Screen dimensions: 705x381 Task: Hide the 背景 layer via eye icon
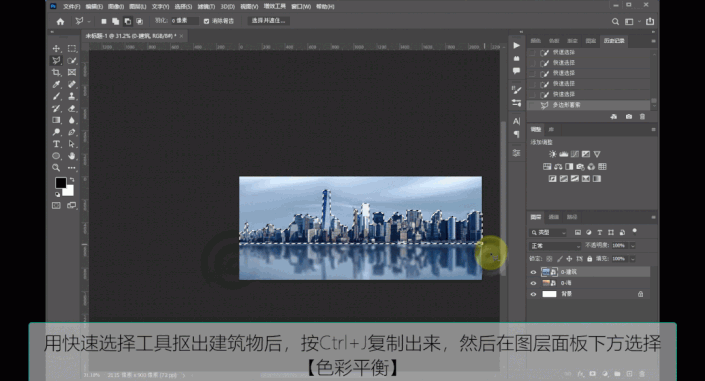point(533,294)
